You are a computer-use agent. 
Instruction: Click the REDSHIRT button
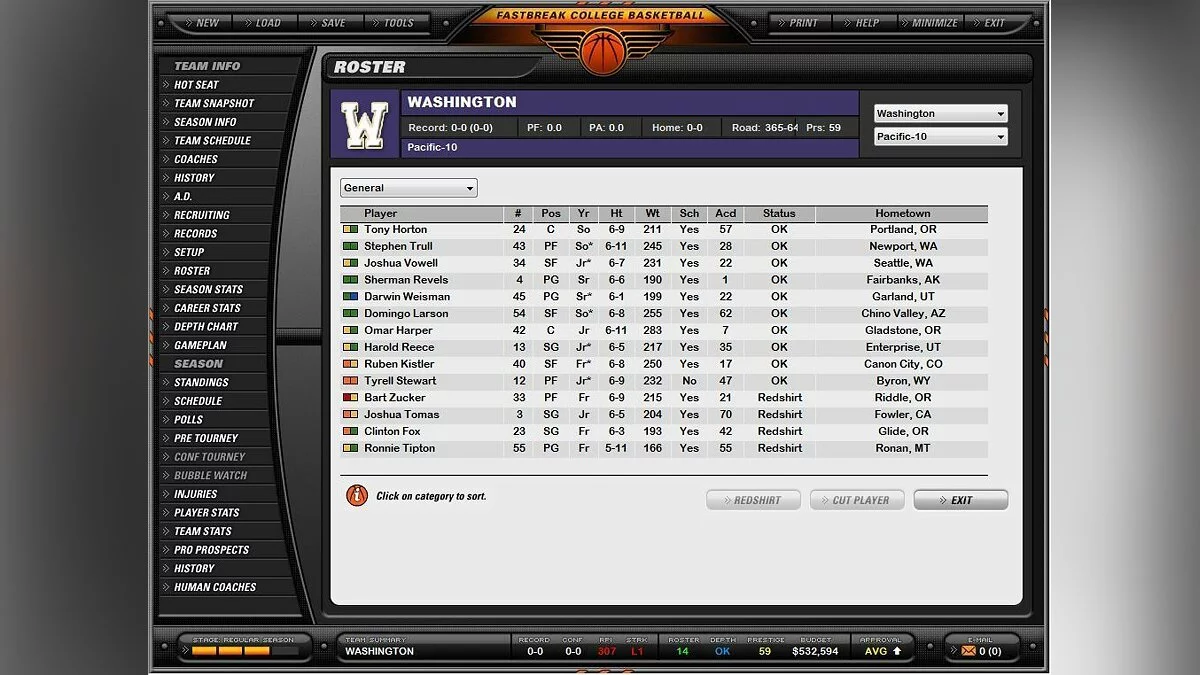pos(753,500)
